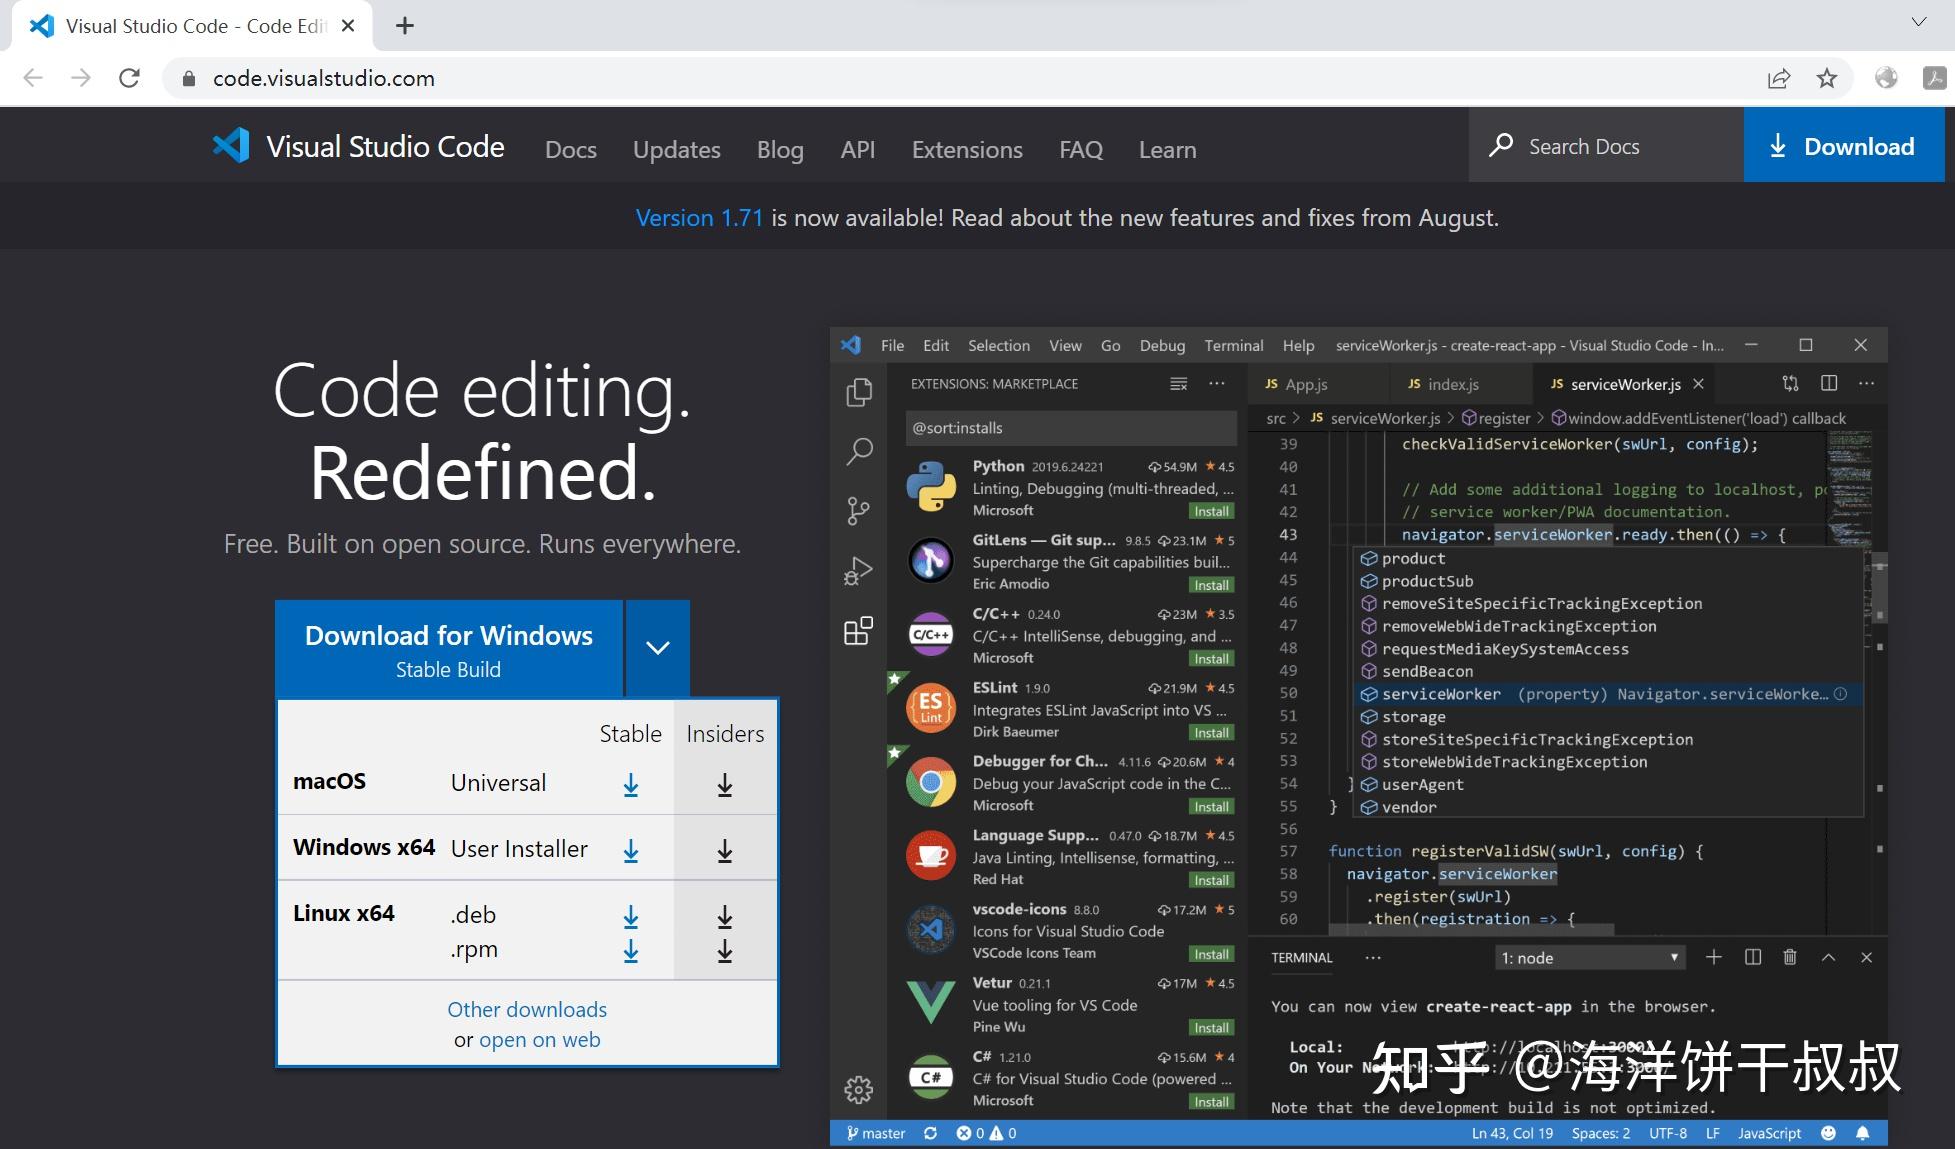Open the Extensions nav menu item
The image size is (1955, 1149).
click(x=967, y=150)
